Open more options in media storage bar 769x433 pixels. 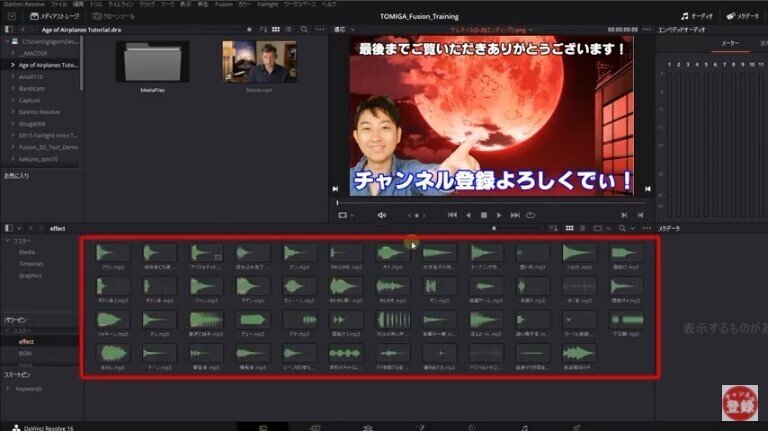pyautogui.click(x=320, y=29)
